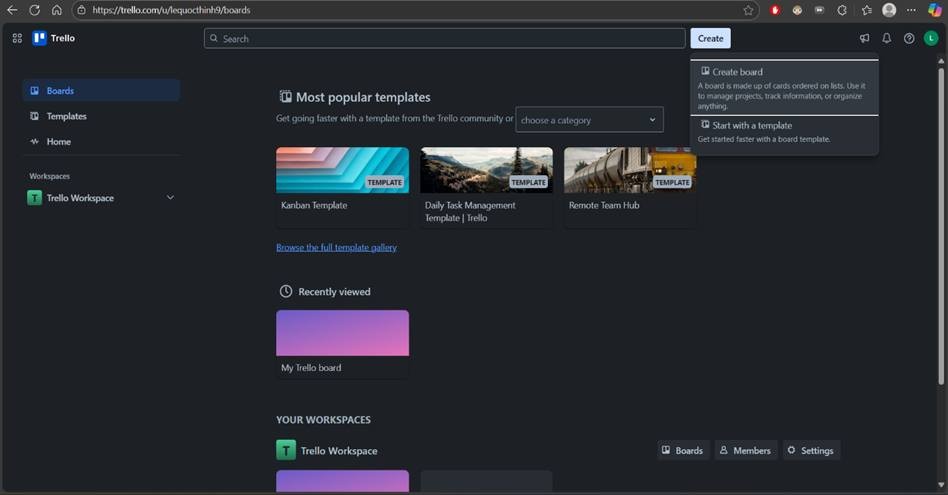Open the Kanban Template thumbnail
948x495 pixels.
(x=342, y=170)
